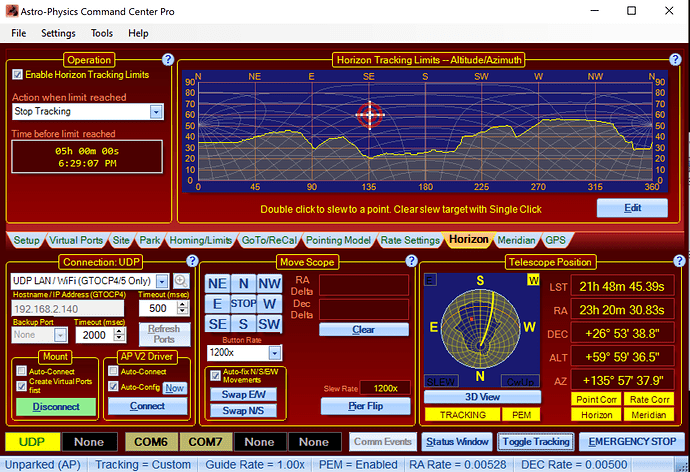Viewport: 690px width, 472px height.
Task: Stop scope movement with the STOP button
Action: (243, 304)
